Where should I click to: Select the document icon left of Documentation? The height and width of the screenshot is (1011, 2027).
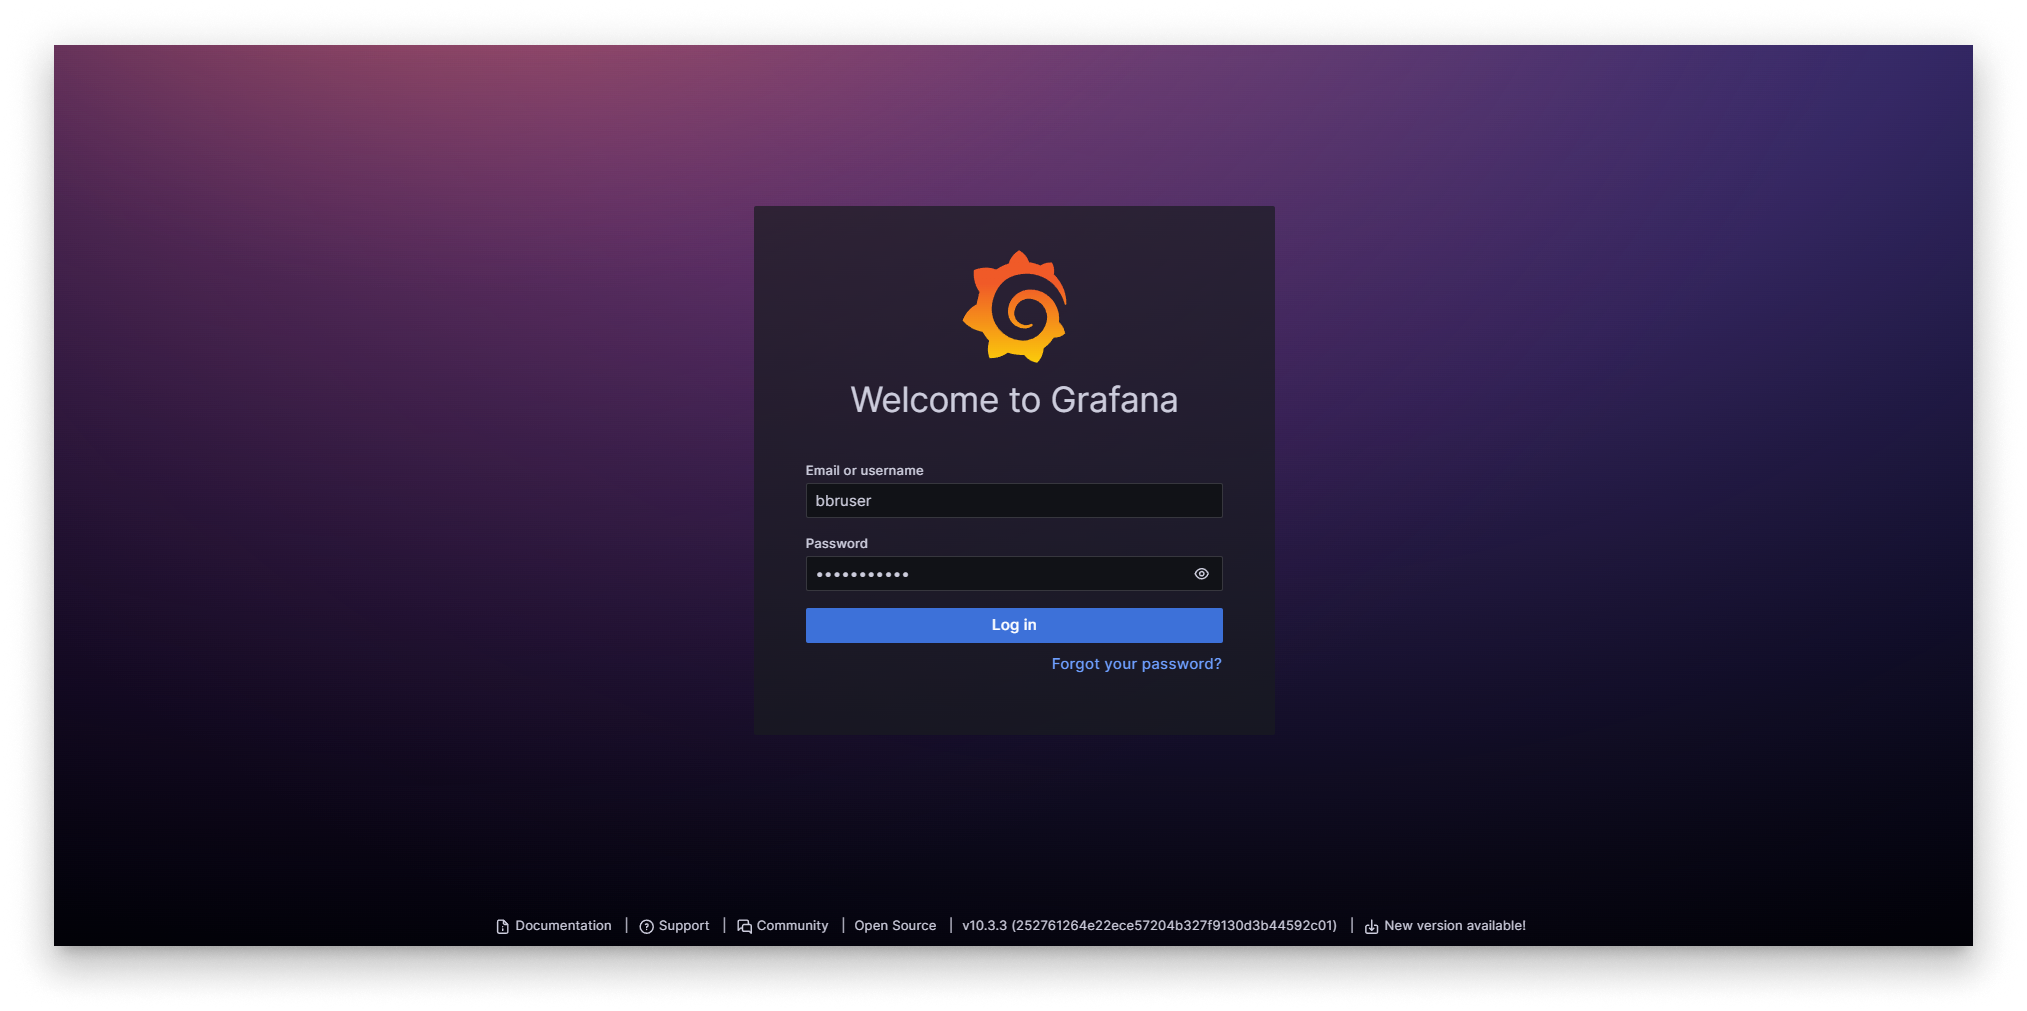tap(500, 926)
